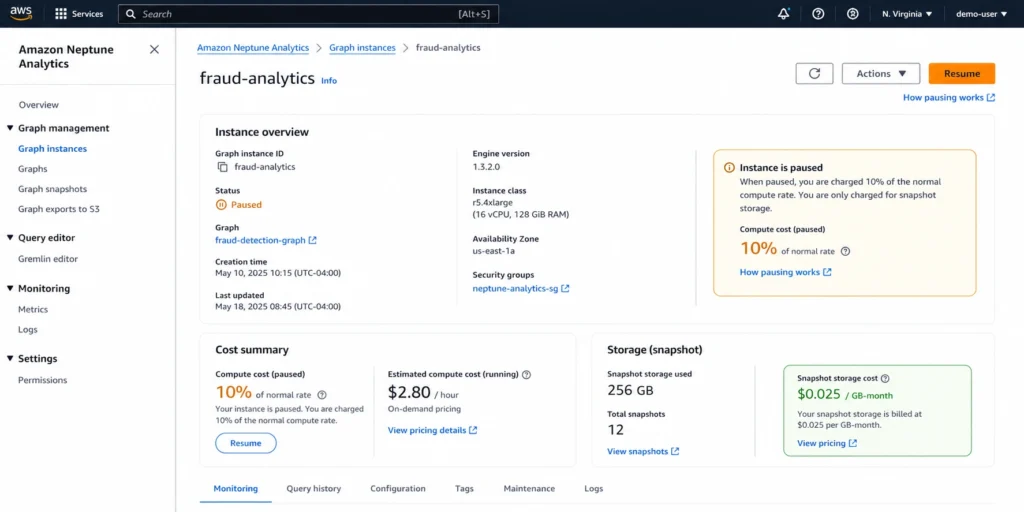
Task: Open the Services grid menu
Action: pyautogui.click(x=79, y=14)
